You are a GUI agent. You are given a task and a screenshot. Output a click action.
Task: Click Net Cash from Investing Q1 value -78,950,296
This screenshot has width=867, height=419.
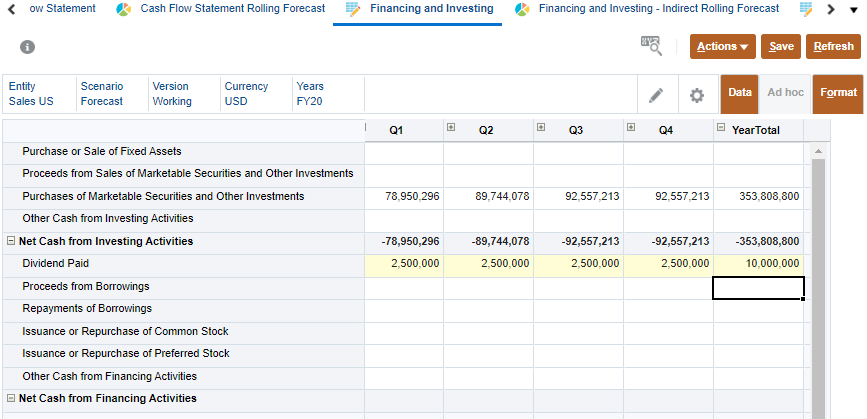click(x=410, y=242)
